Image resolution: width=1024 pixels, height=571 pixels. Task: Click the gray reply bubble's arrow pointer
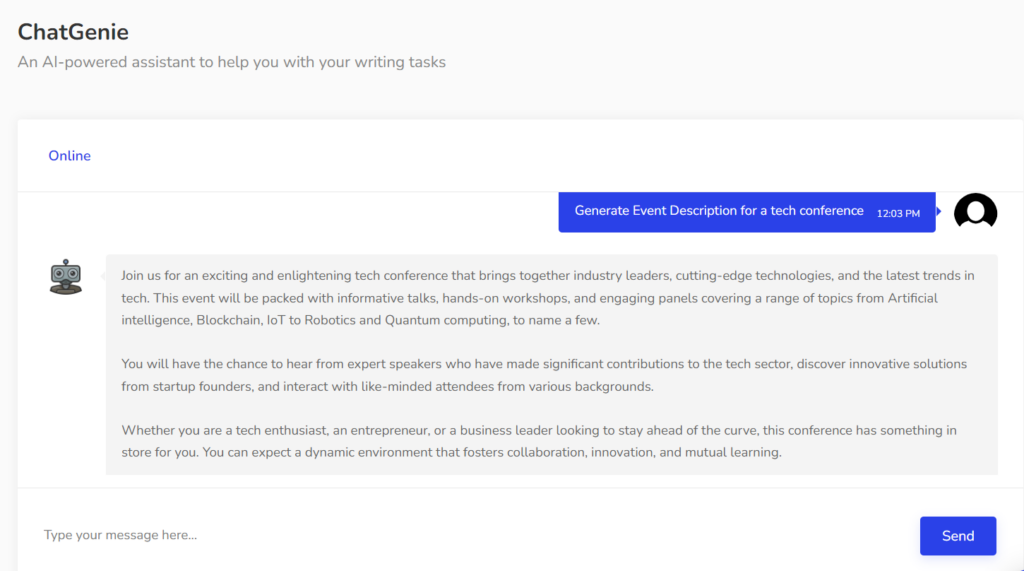tap(102, 276)
